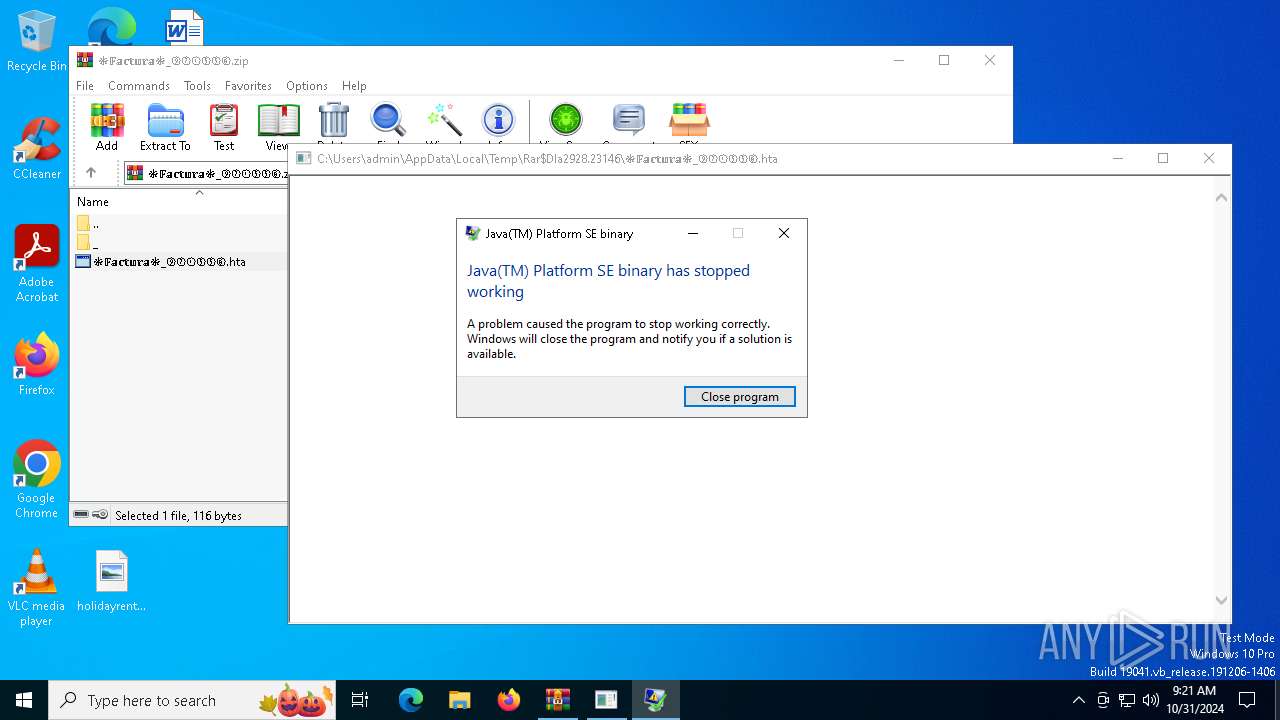Open the Windows Start menu
The image size is (1280, 720).
(24, 700)
